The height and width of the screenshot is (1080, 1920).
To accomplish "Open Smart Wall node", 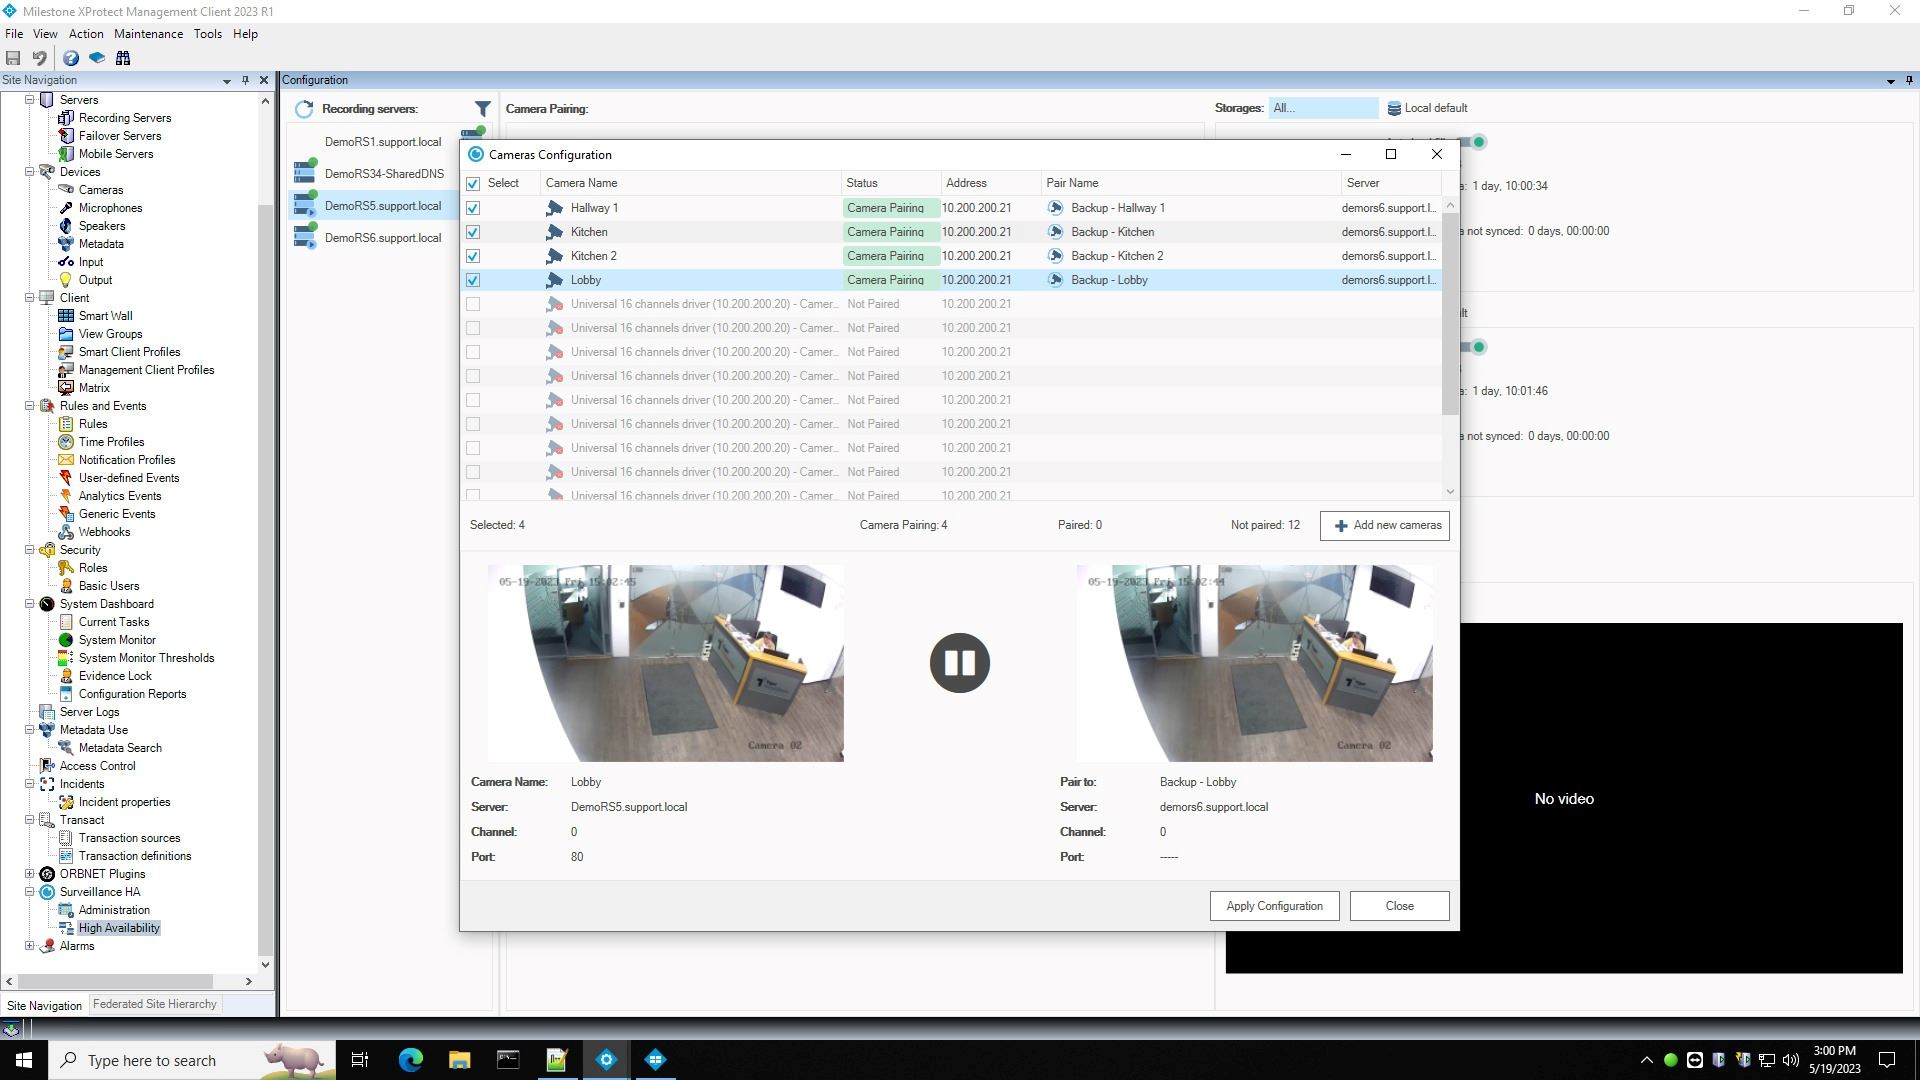I will click(105, 316).
